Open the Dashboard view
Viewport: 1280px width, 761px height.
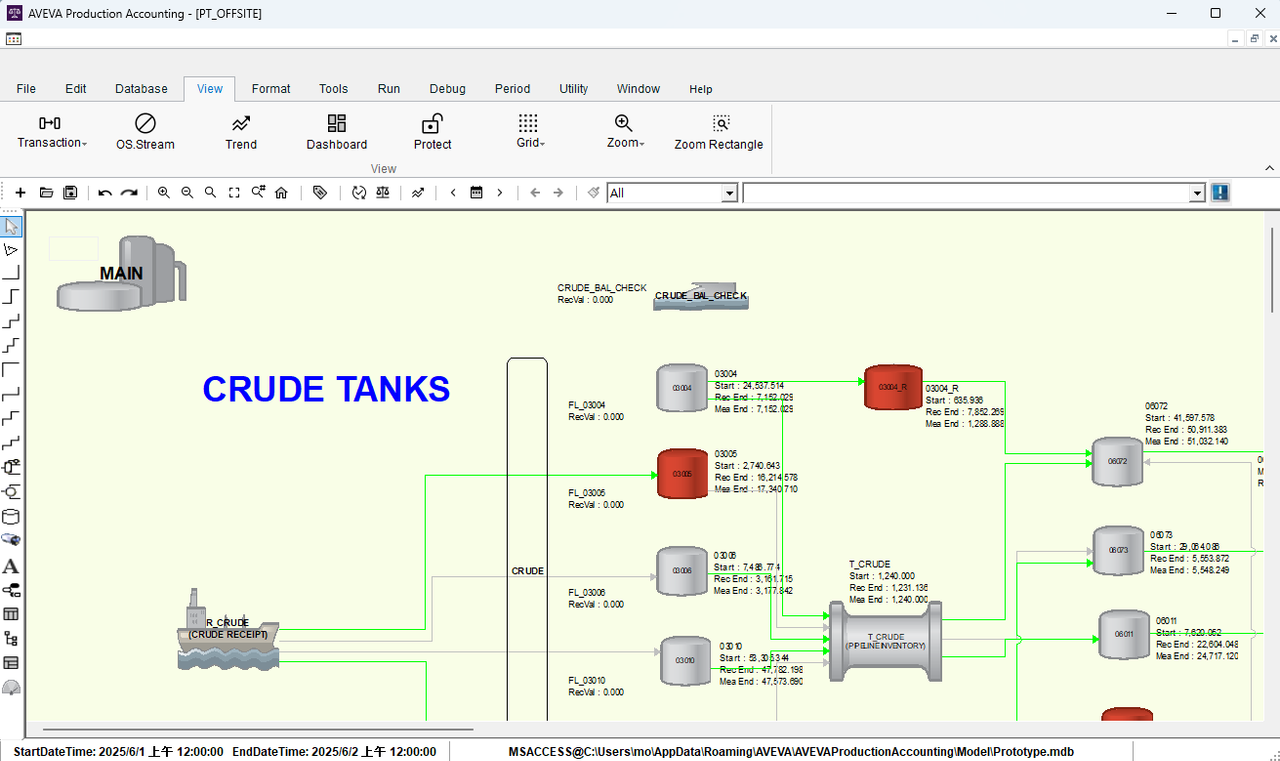click(337, 131)
